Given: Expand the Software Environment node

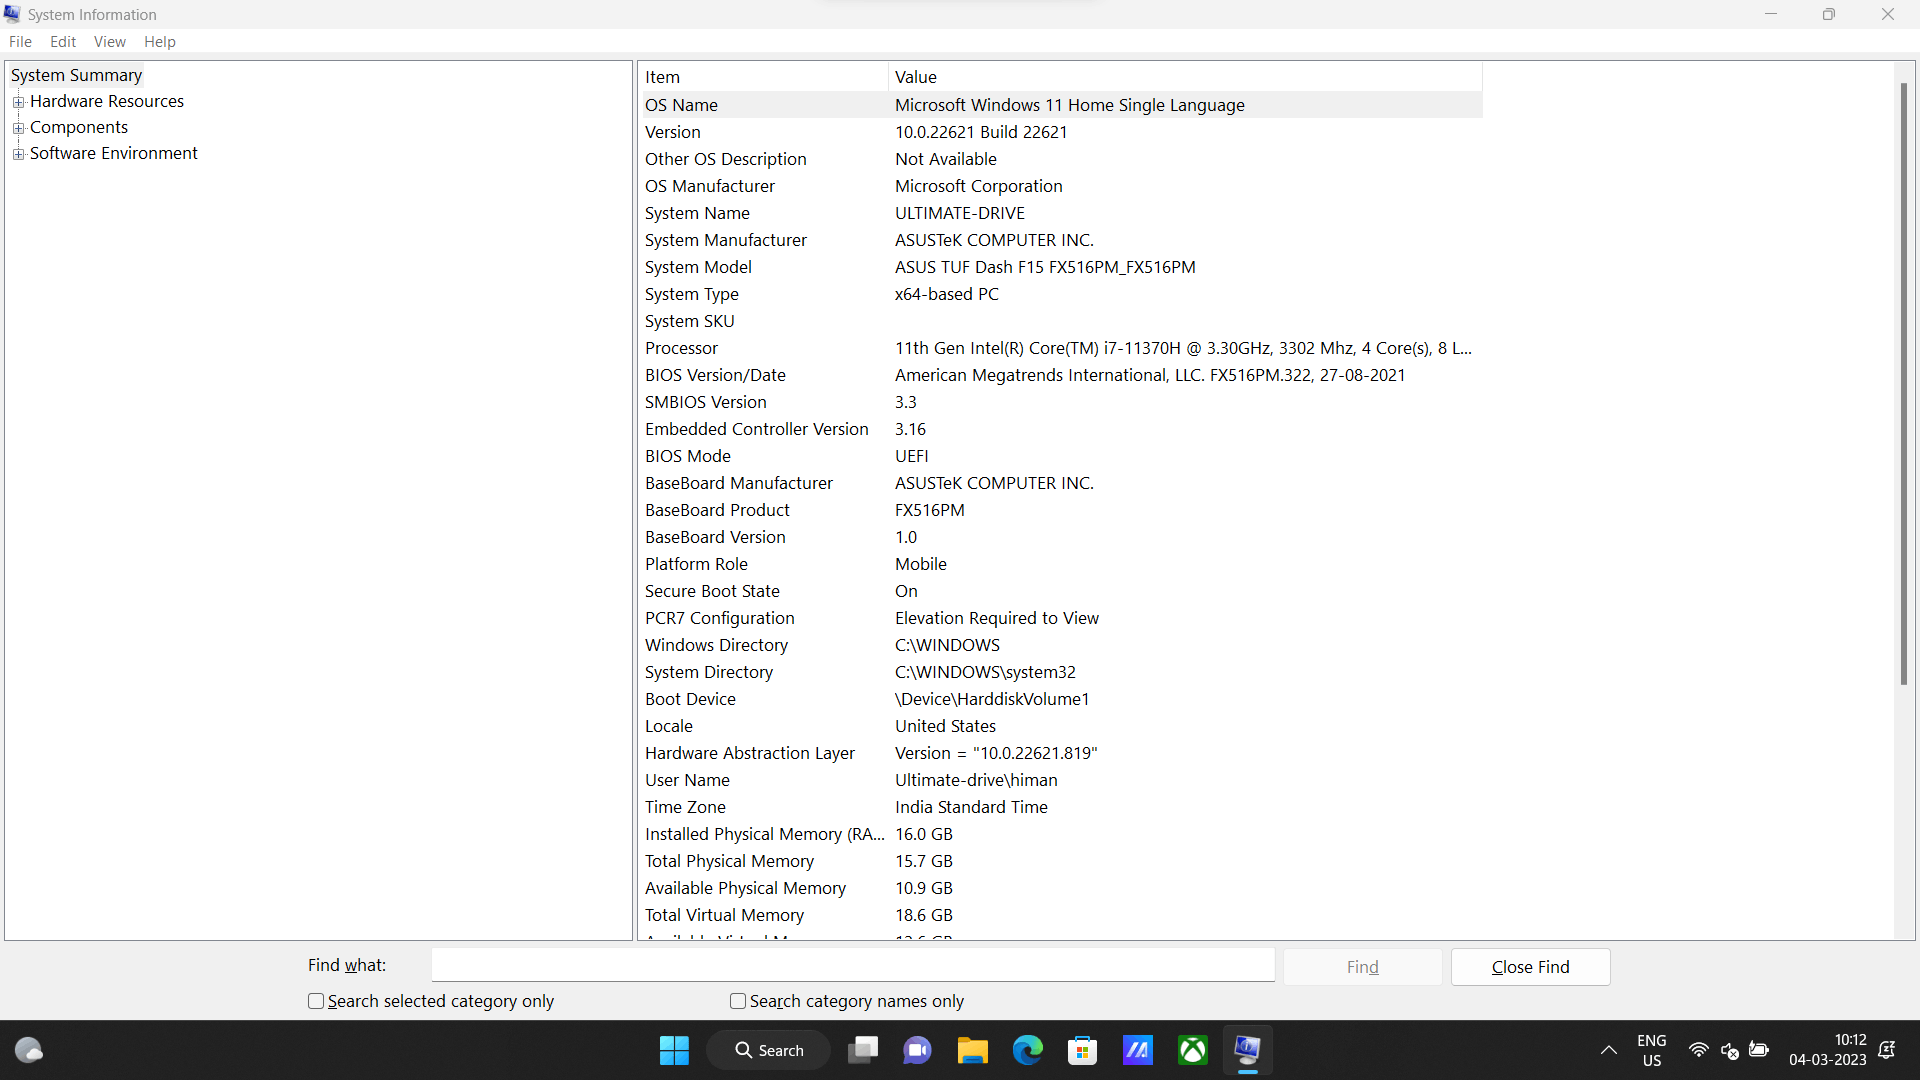Looking at the screenshot, I should (18, 154).
